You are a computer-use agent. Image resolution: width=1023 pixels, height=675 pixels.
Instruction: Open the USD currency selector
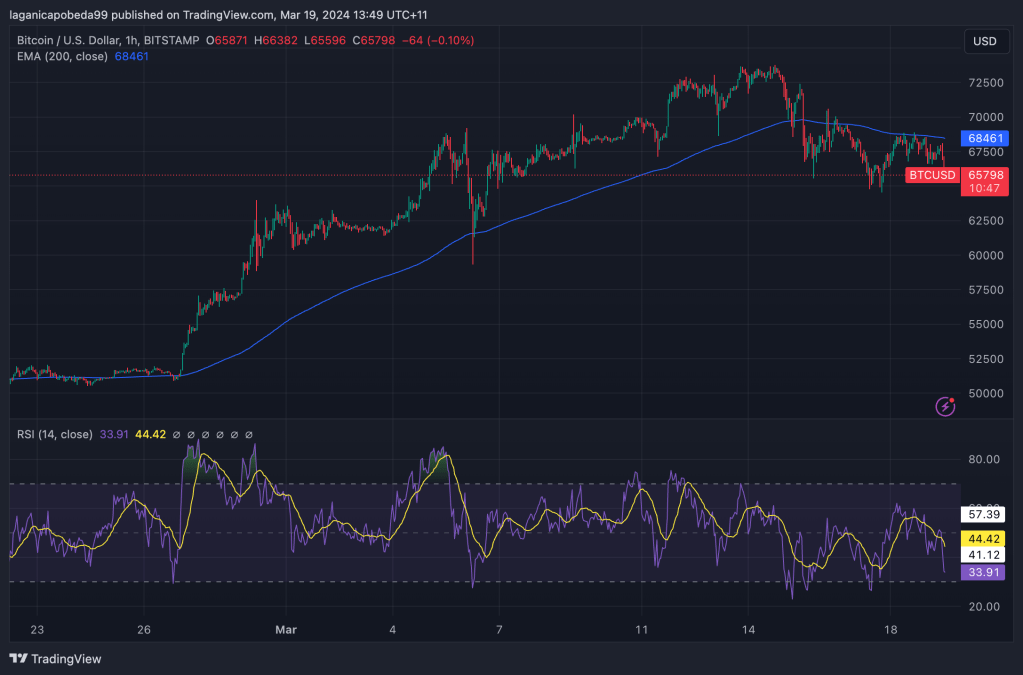(984, 41)
